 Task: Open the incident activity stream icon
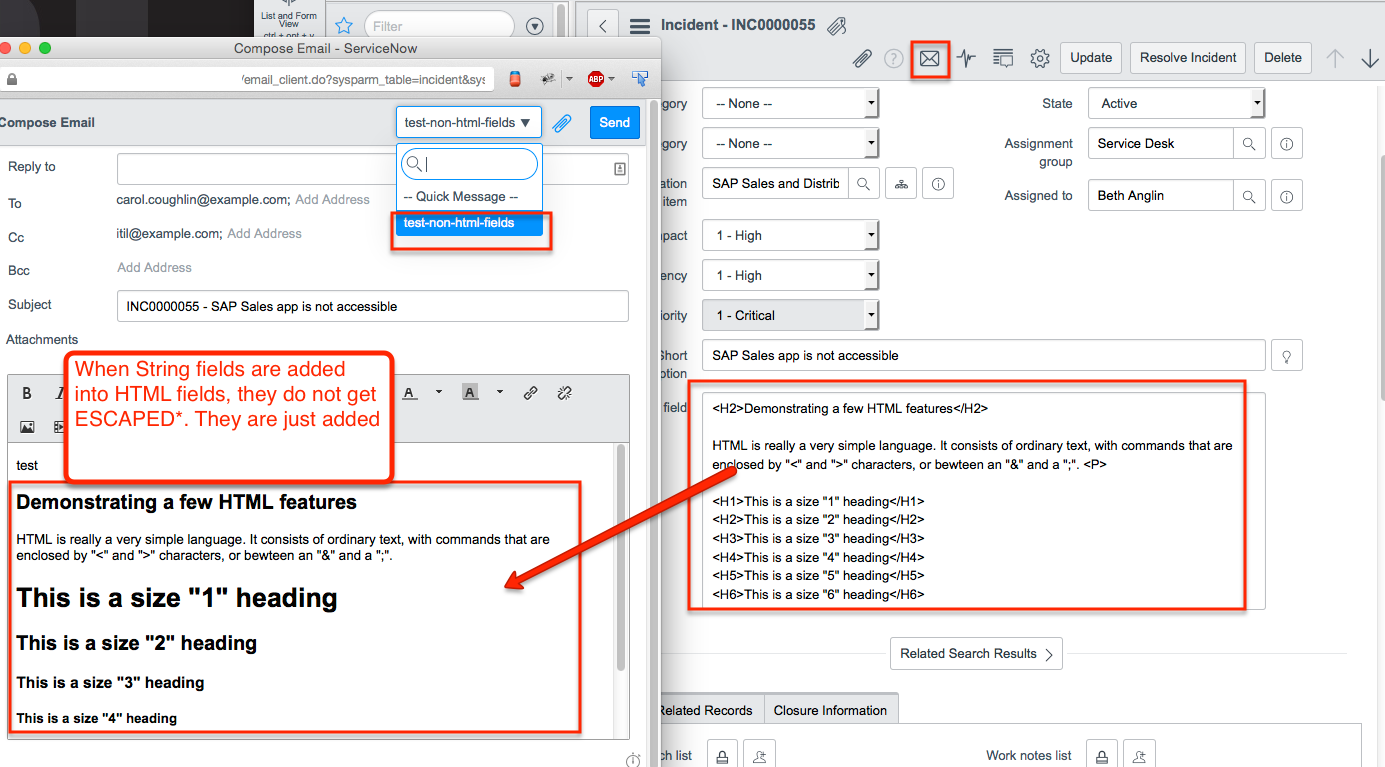(x=966, y=58)
